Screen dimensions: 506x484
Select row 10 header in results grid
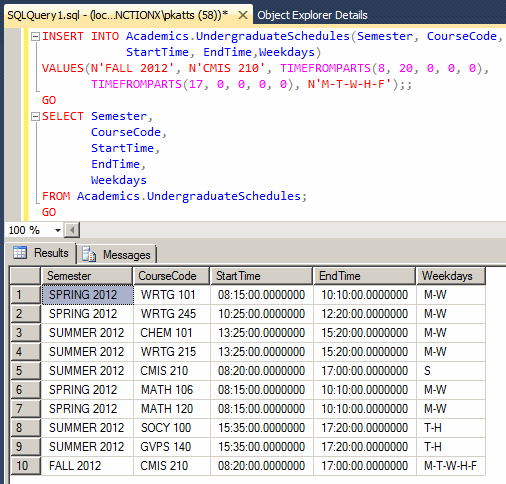tap(25, 466)
